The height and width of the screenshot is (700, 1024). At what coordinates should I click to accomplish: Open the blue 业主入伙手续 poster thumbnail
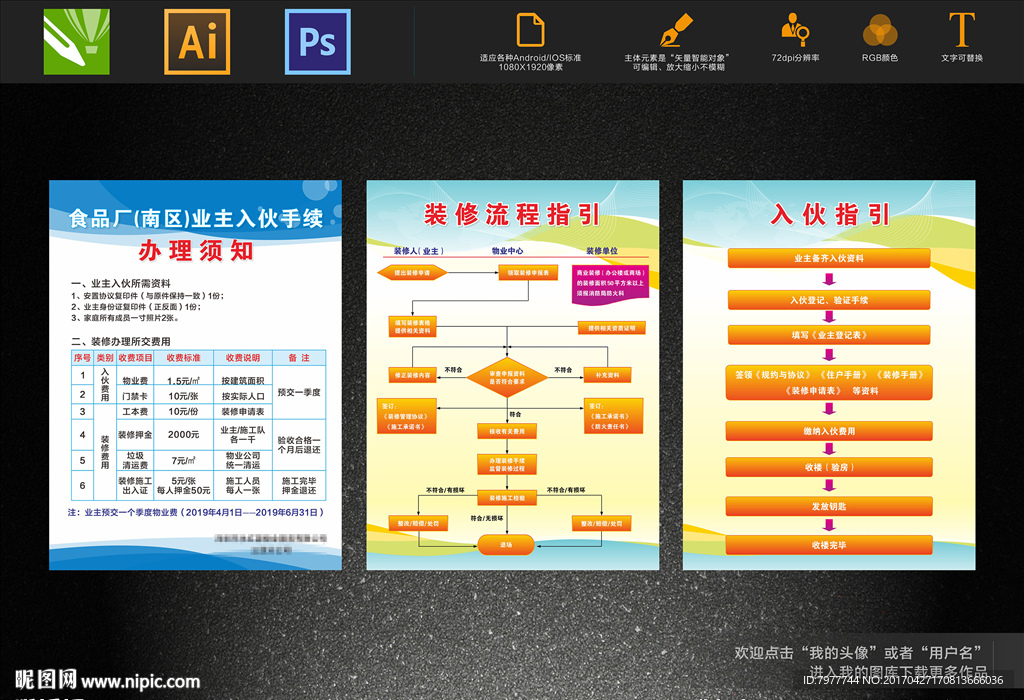(x=195, y=375)
